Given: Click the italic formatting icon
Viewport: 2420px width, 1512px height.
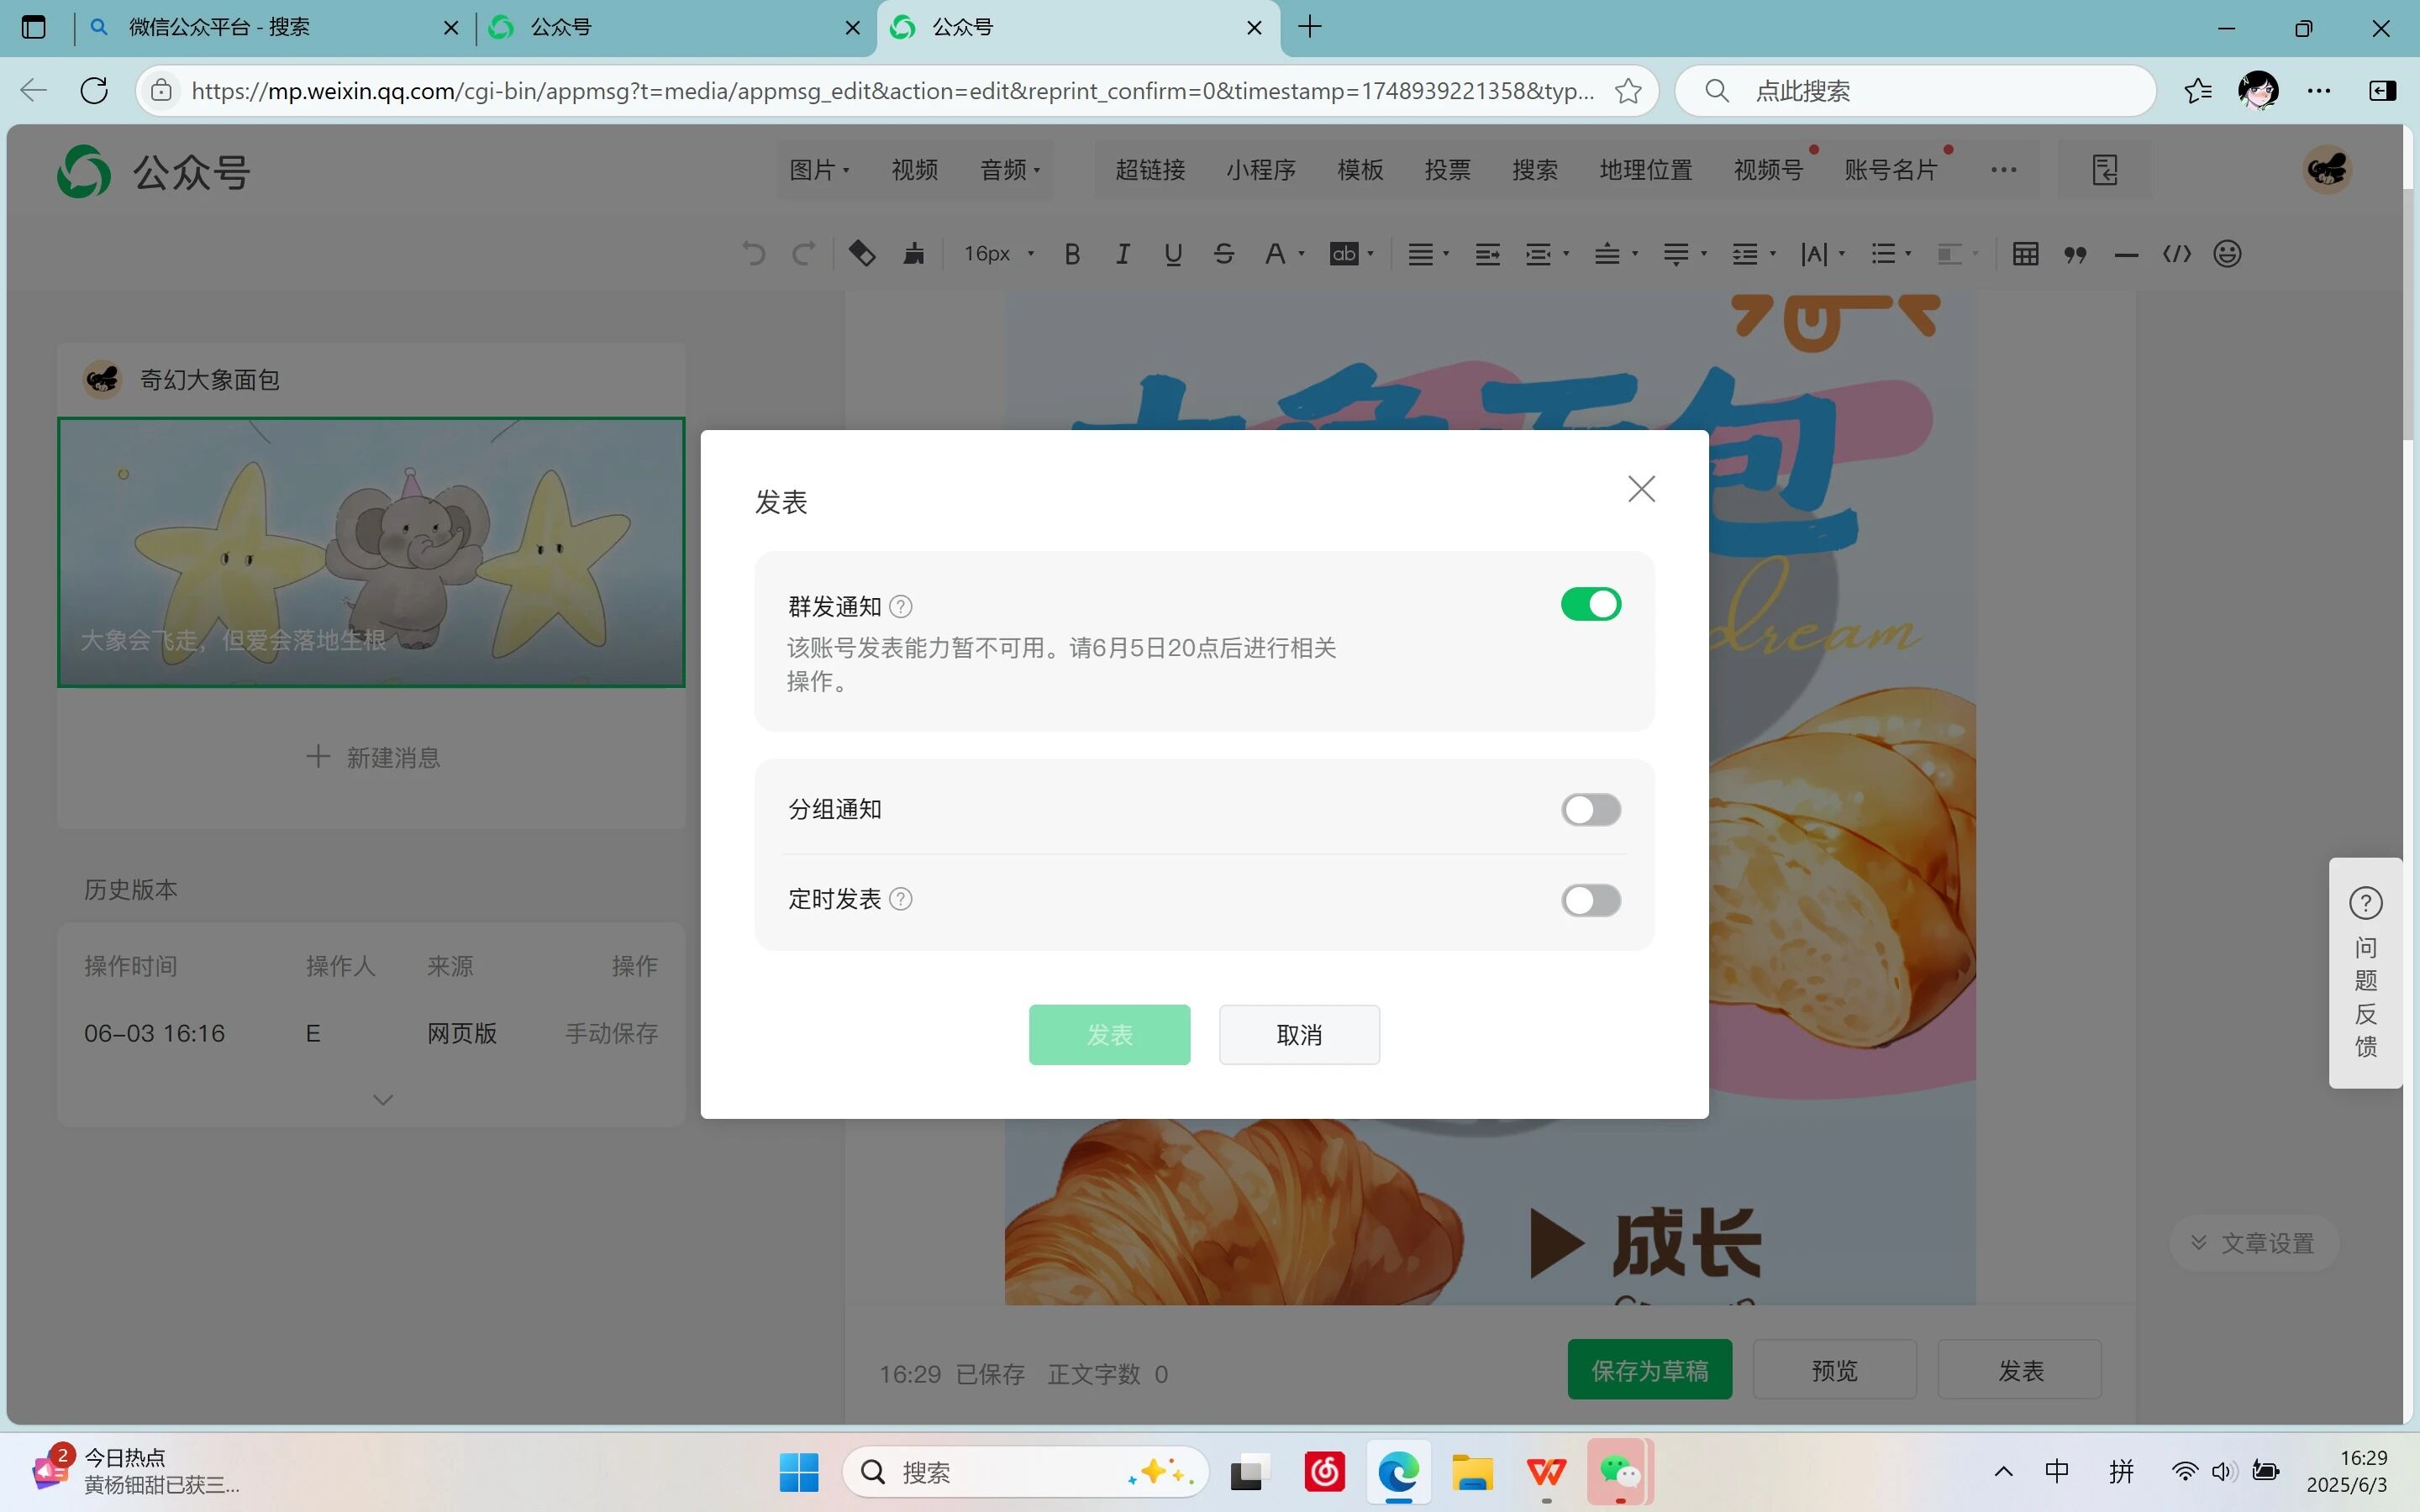Looking at the screenshot, I should click(x=1122, y=254).
